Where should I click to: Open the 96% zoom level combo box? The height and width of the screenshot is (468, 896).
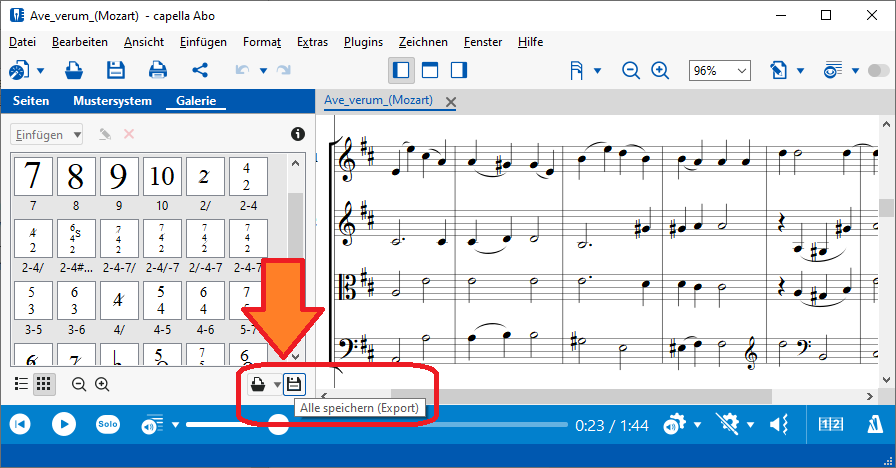point(719,71)
